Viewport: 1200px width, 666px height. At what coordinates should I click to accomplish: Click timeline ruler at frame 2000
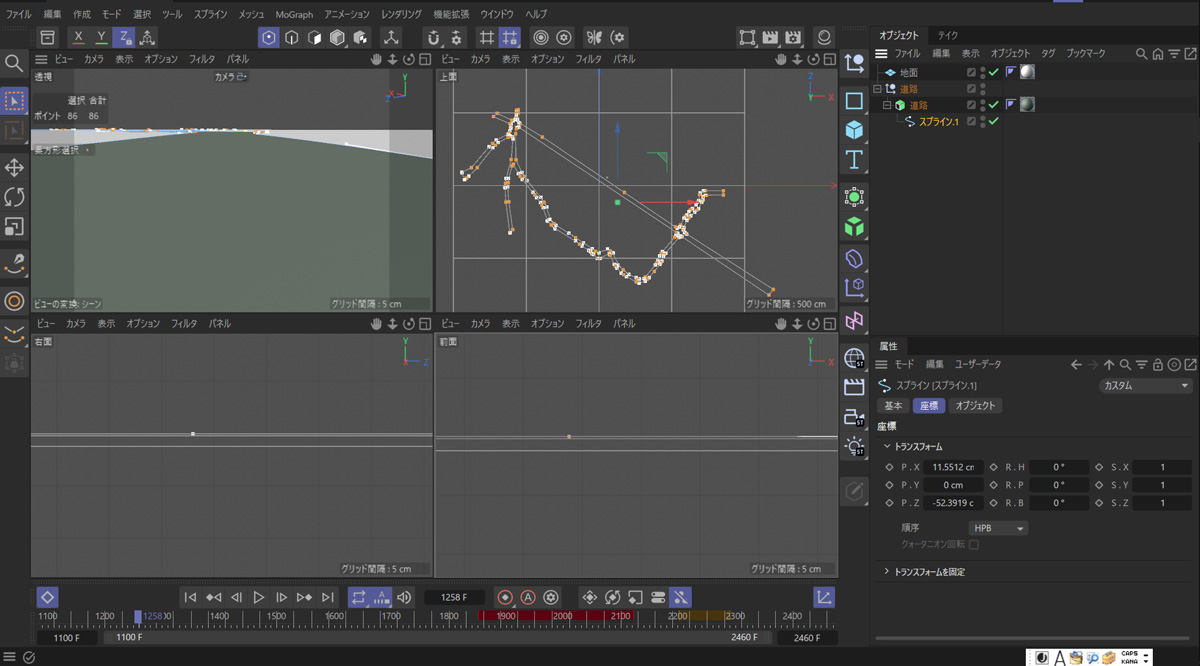pyautogui.click(x=562, y=617)
